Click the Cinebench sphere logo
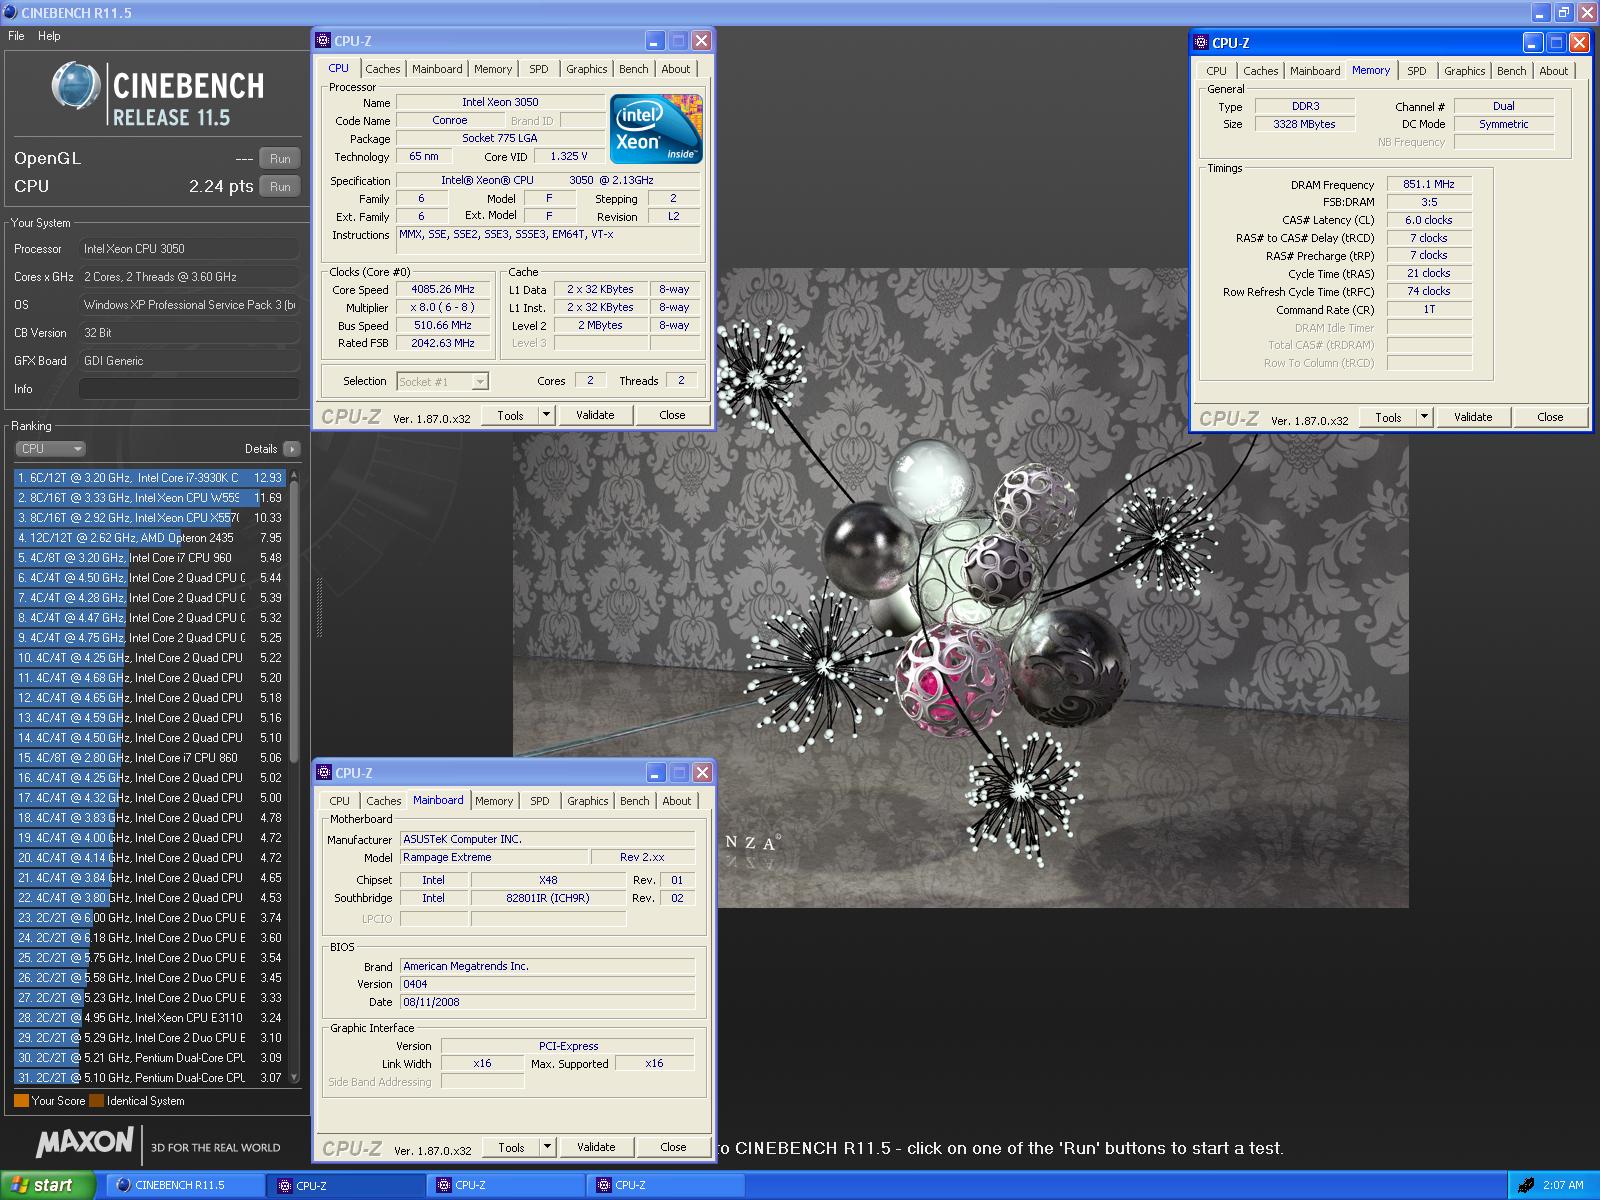The image size is (1600, 1200). coord(76,85)
